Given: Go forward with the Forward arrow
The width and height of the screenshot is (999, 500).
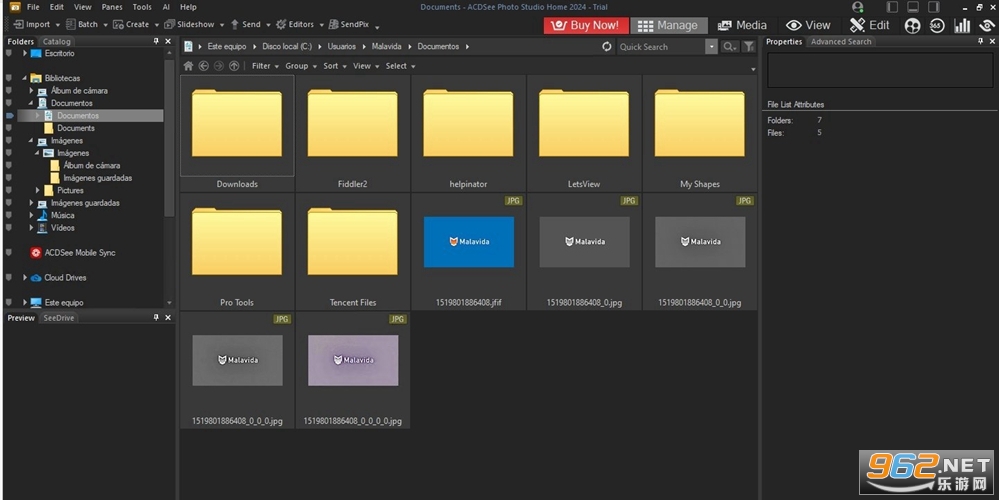Looking at the screenshot, I should coord(219,66).
